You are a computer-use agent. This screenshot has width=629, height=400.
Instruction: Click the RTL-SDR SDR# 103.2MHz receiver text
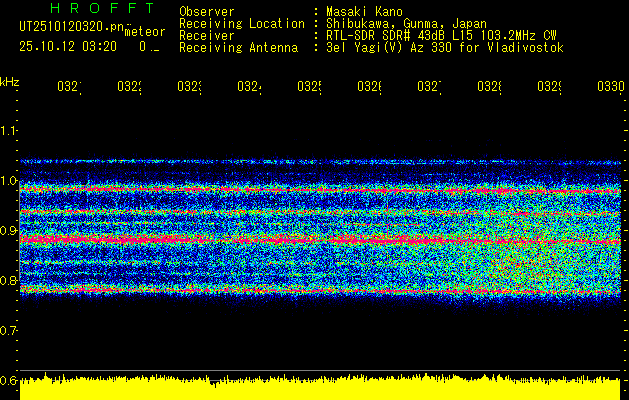click(441, 36)
